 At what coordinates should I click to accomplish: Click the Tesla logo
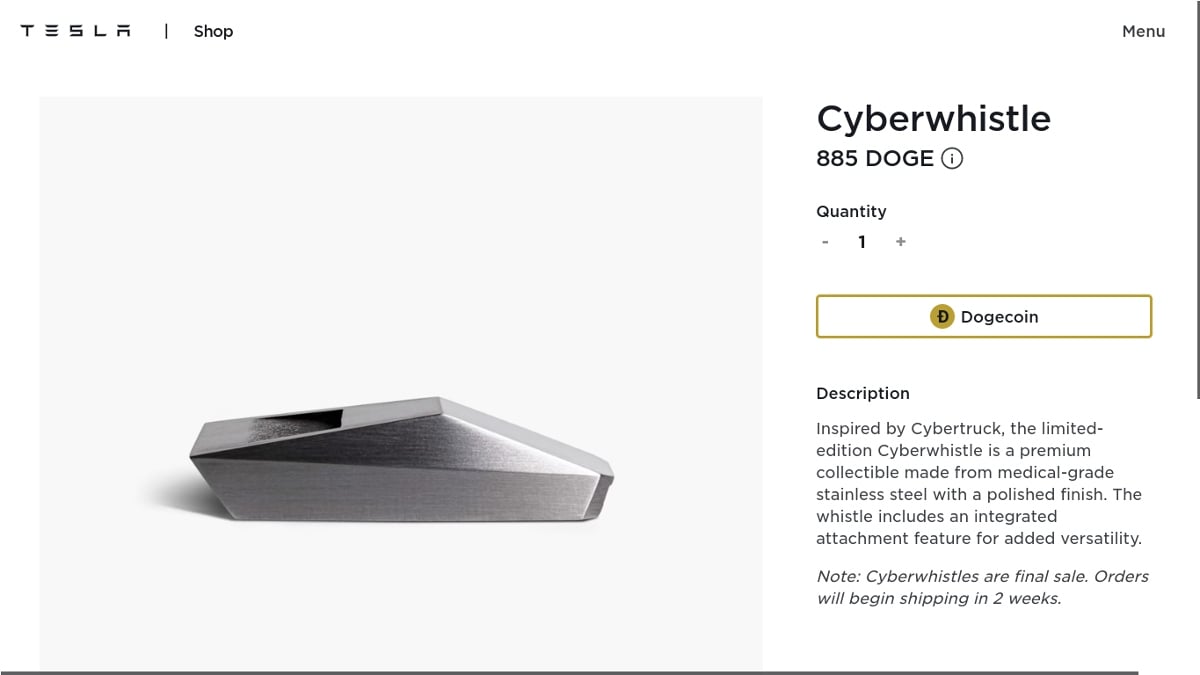[76, 31]
